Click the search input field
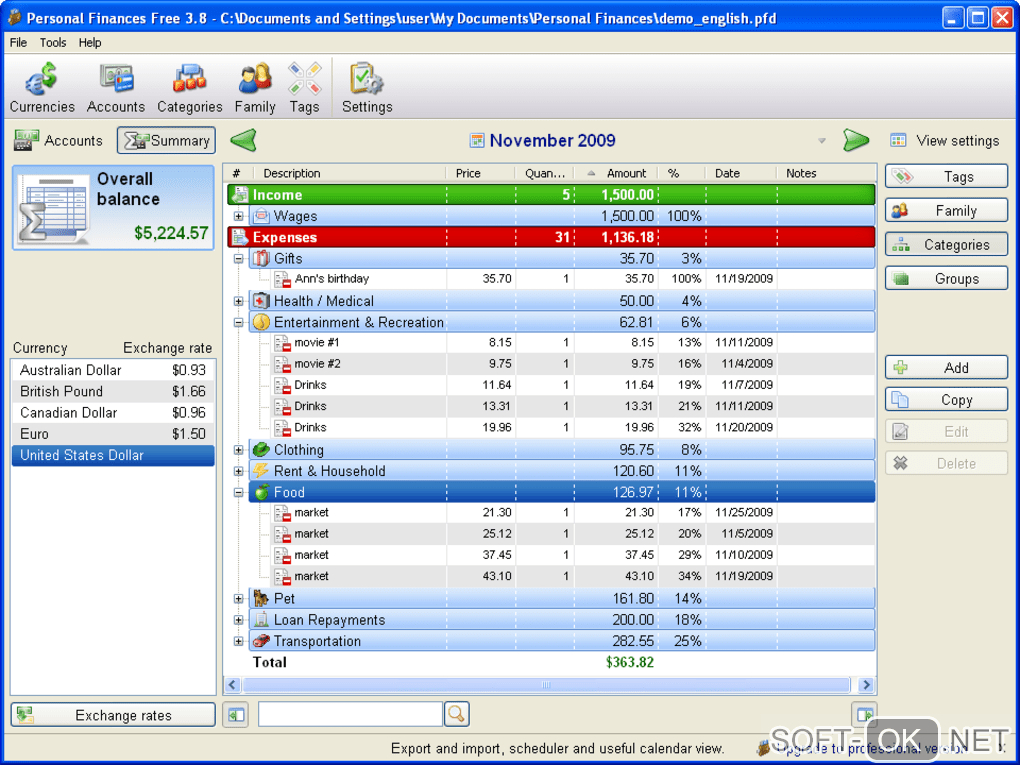The image size is (1020, 765). (351, 714)
